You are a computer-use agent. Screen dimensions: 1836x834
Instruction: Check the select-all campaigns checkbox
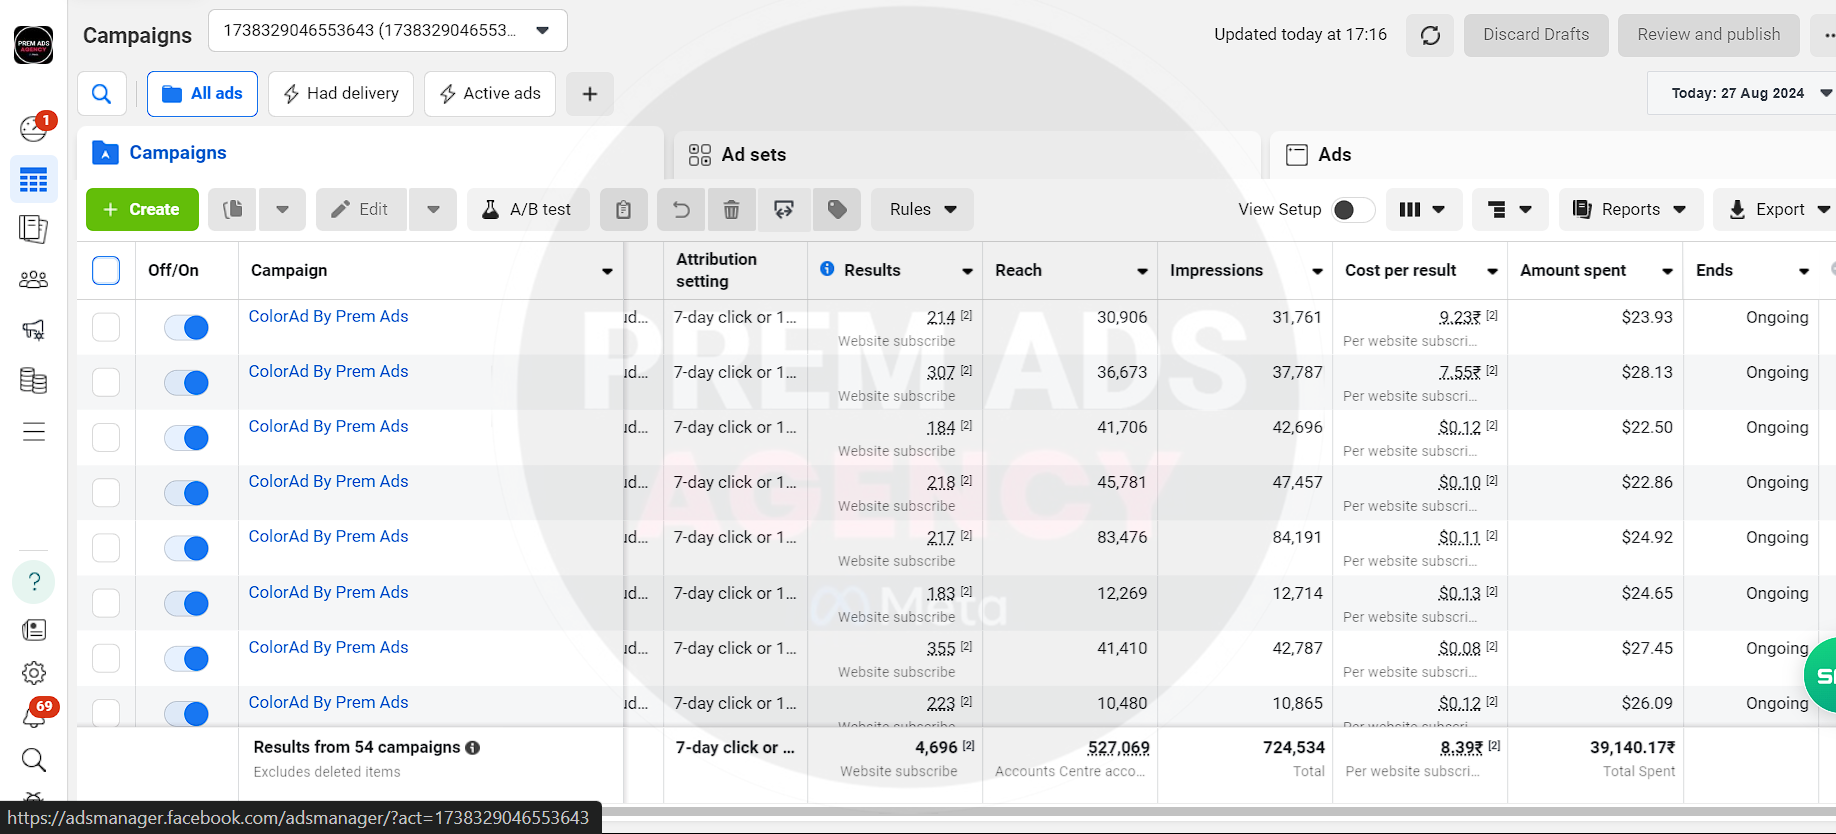pos(106,270)
